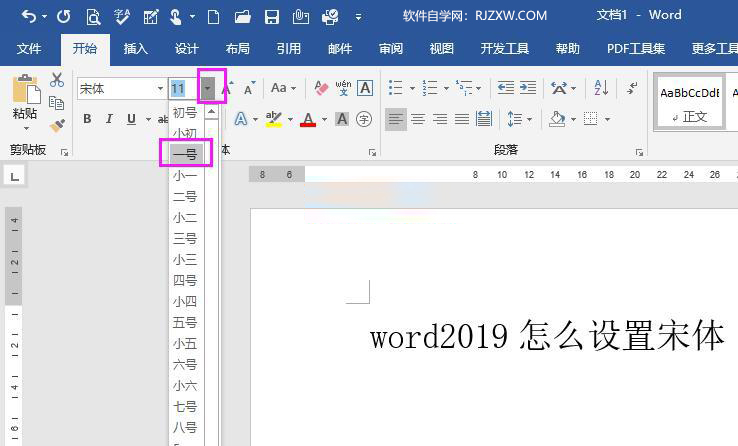Open the Change Case Aa dropdown
This screenshot has width=738, height=446.
click(283, 88)
